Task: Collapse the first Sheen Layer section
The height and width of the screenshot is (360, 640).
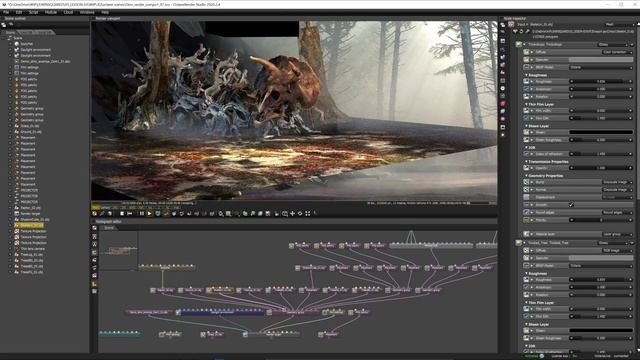Action: [x=527, y=126]
